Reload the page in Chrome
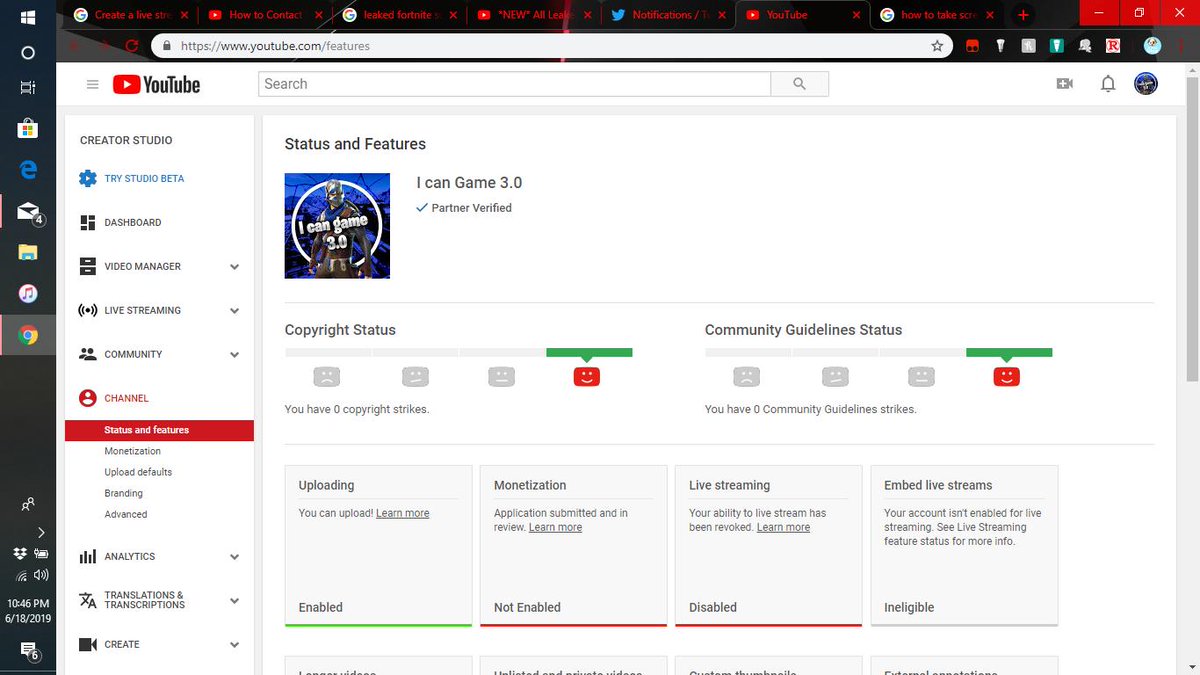Viewport: 1200px width, 675px height. point(131,46)
